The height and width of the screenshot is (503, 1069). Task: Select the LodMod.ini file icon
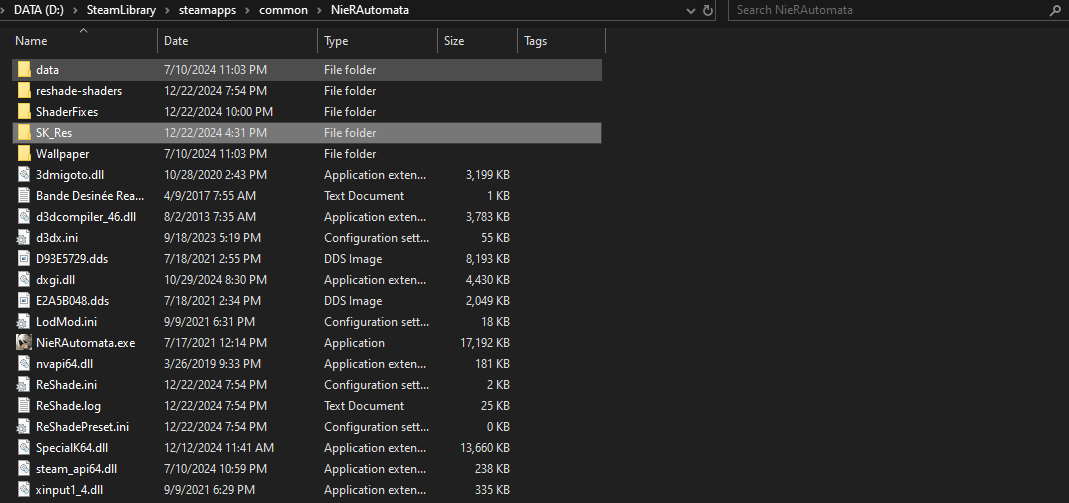[x=25, y=322]
